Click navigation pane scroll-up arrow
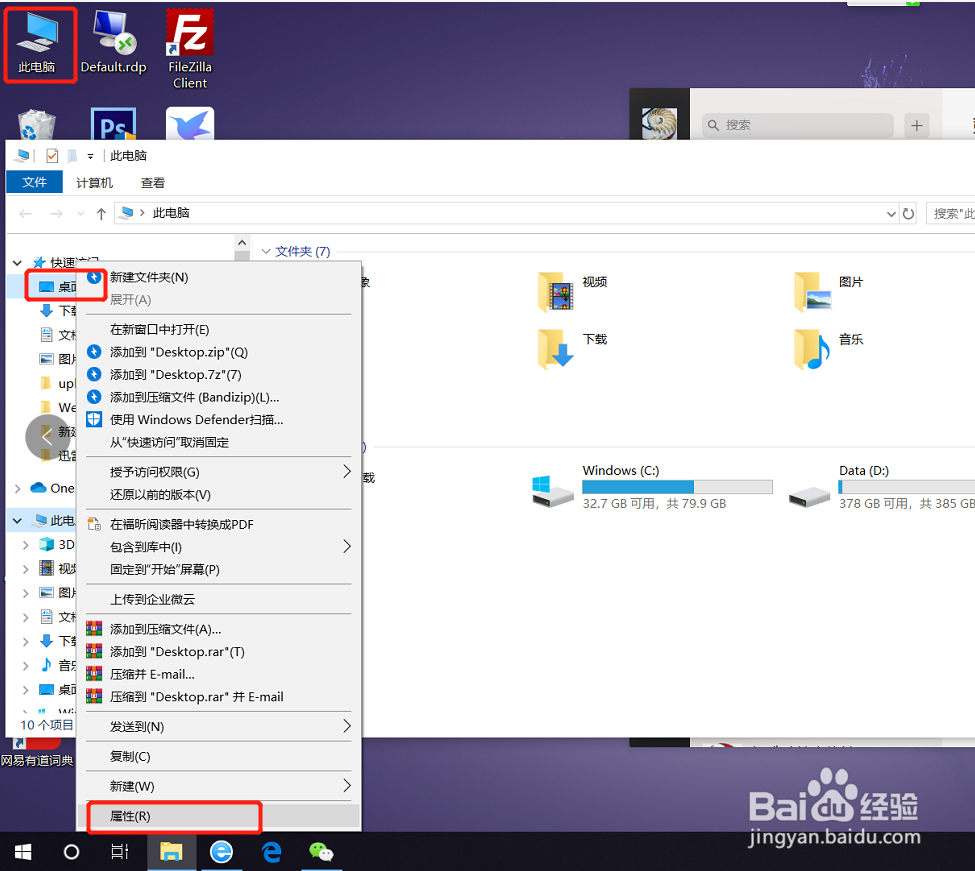 (x=243, y=243)
